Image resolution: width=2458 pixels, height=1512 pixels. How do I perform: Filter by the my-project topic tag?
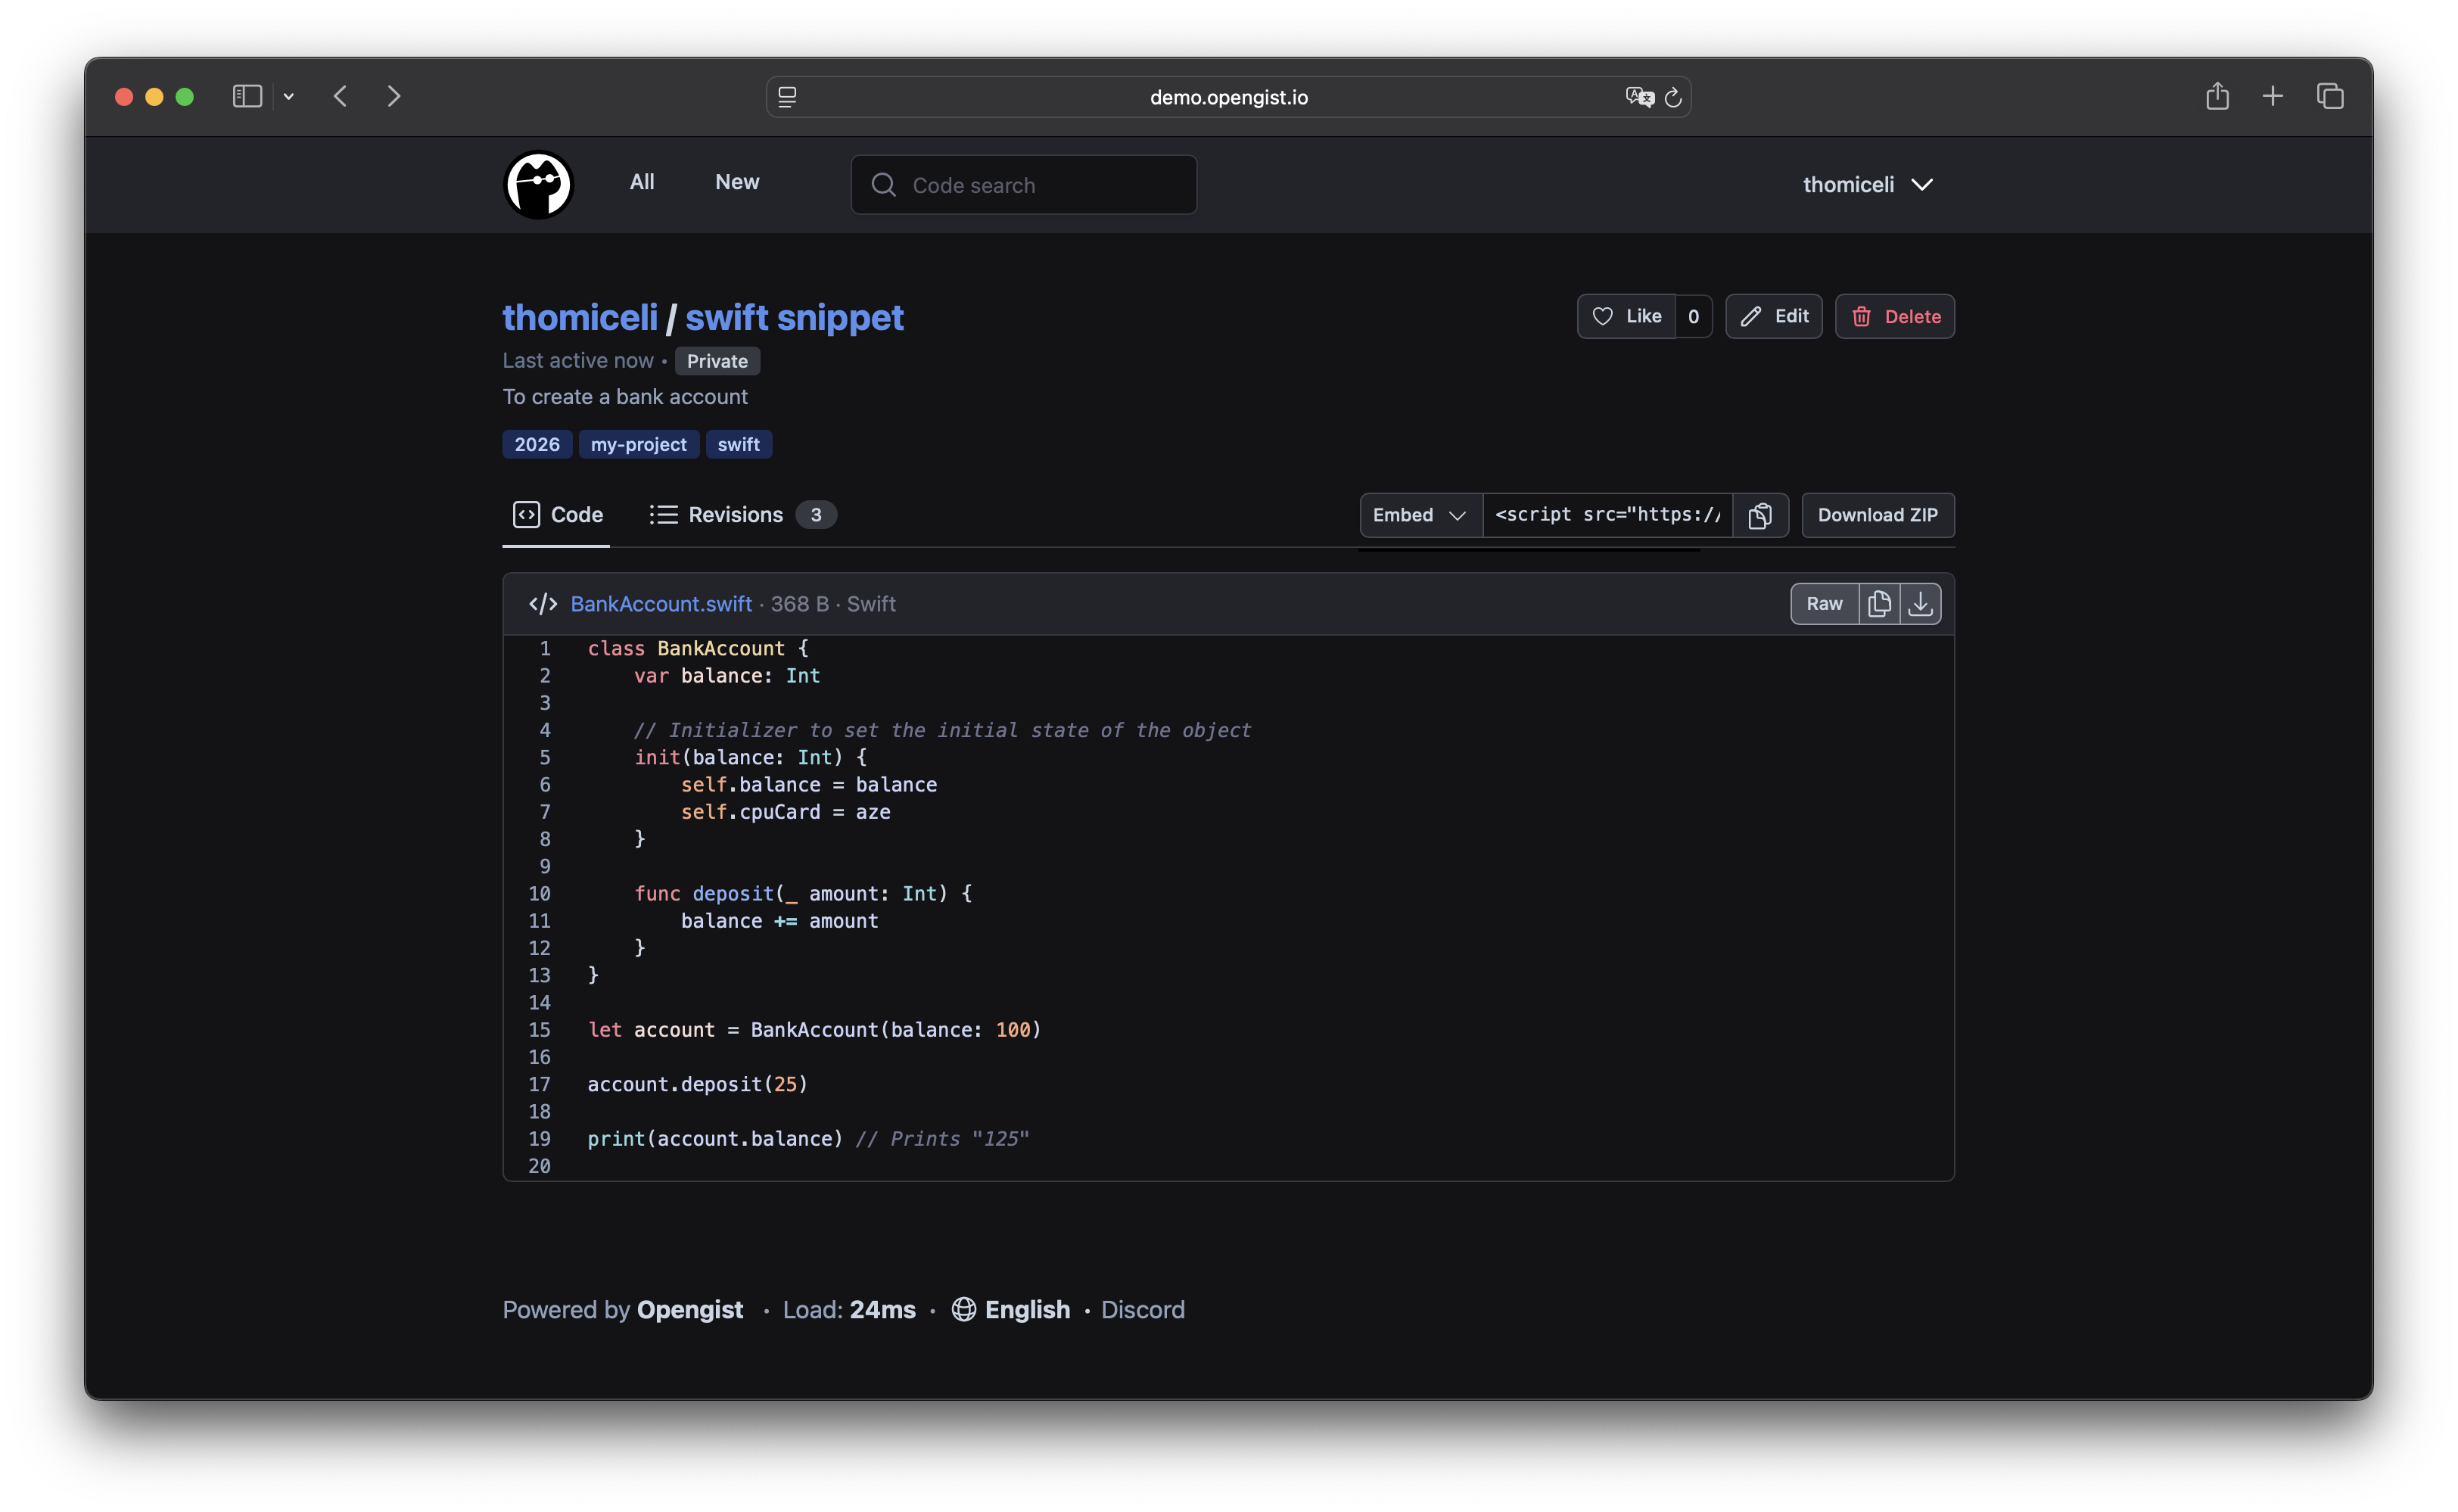[638, 444]
